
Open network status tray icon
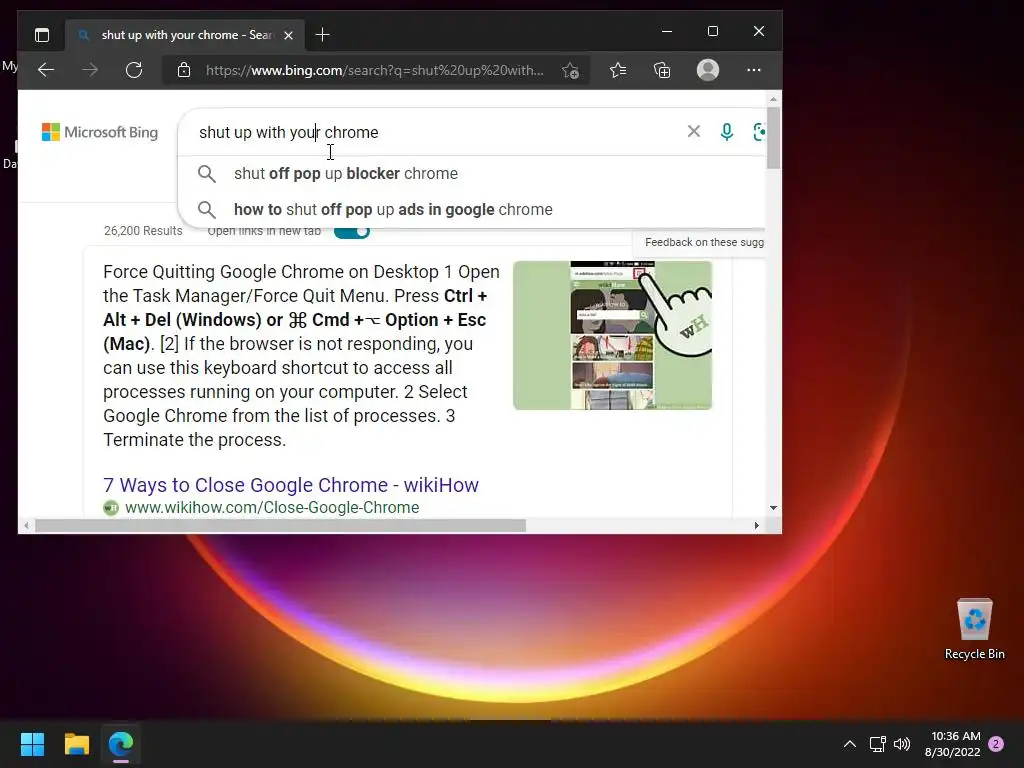[877, 744]
